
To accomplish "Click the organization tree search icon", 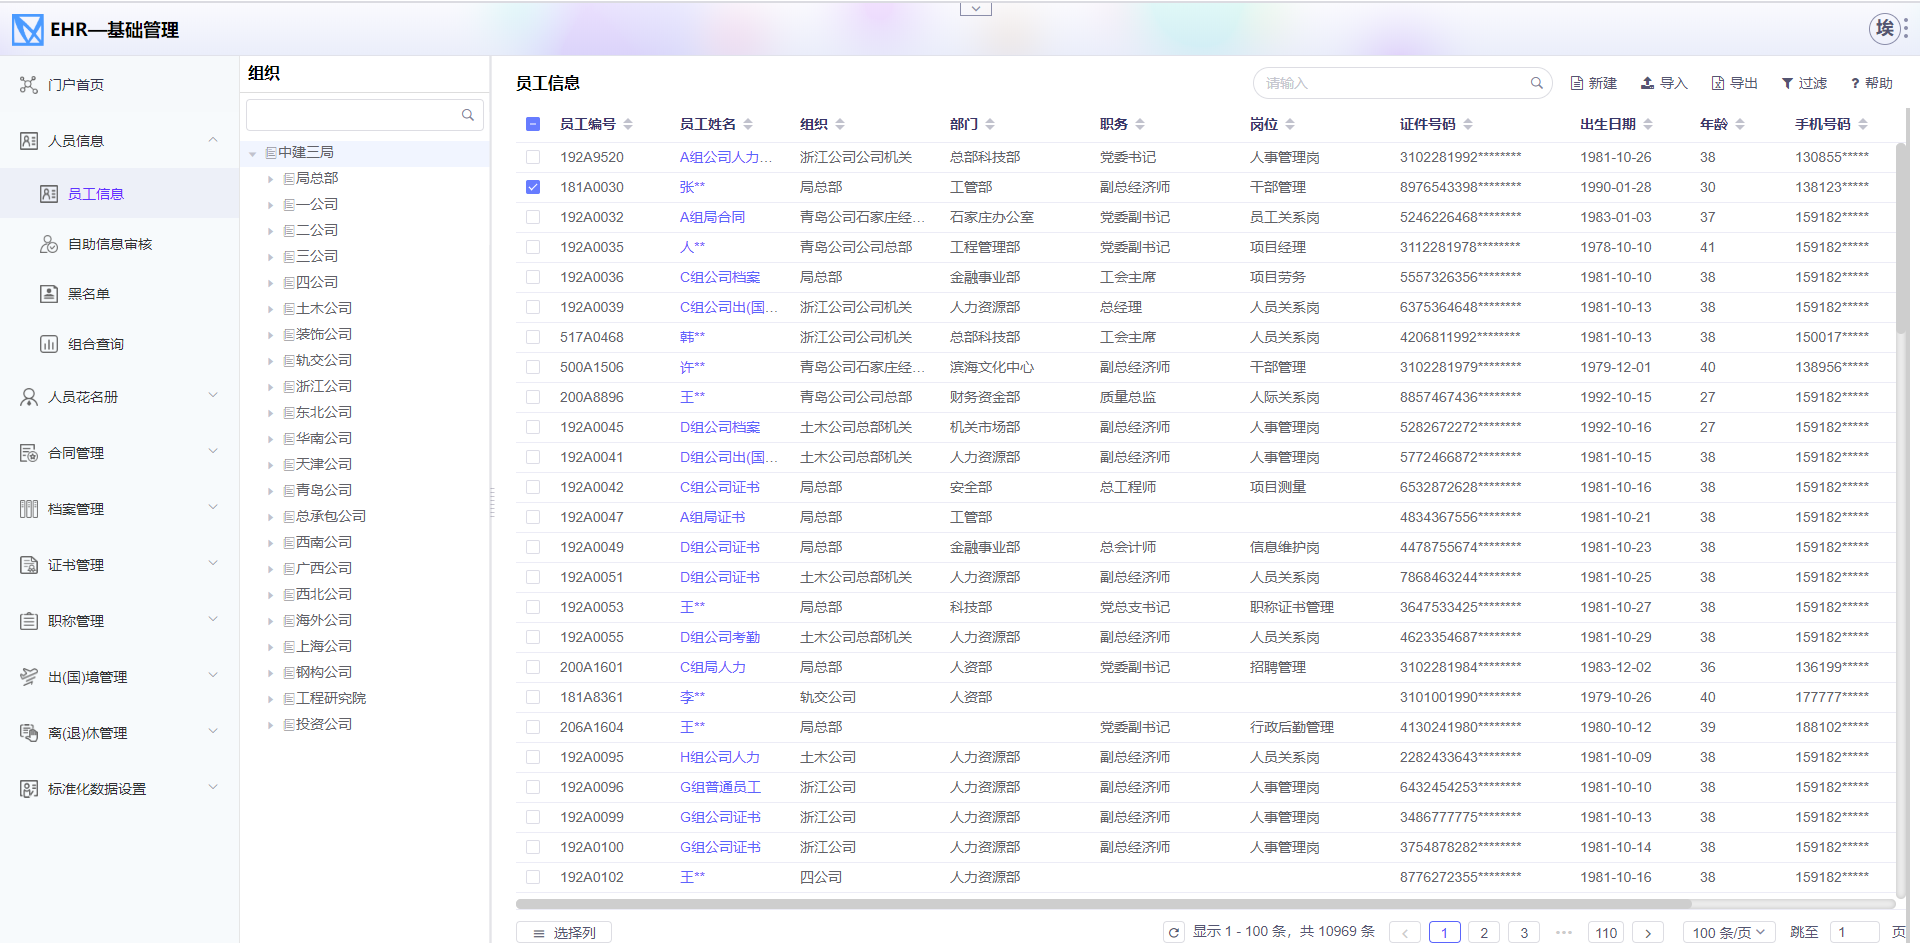I will coord(467,115).
